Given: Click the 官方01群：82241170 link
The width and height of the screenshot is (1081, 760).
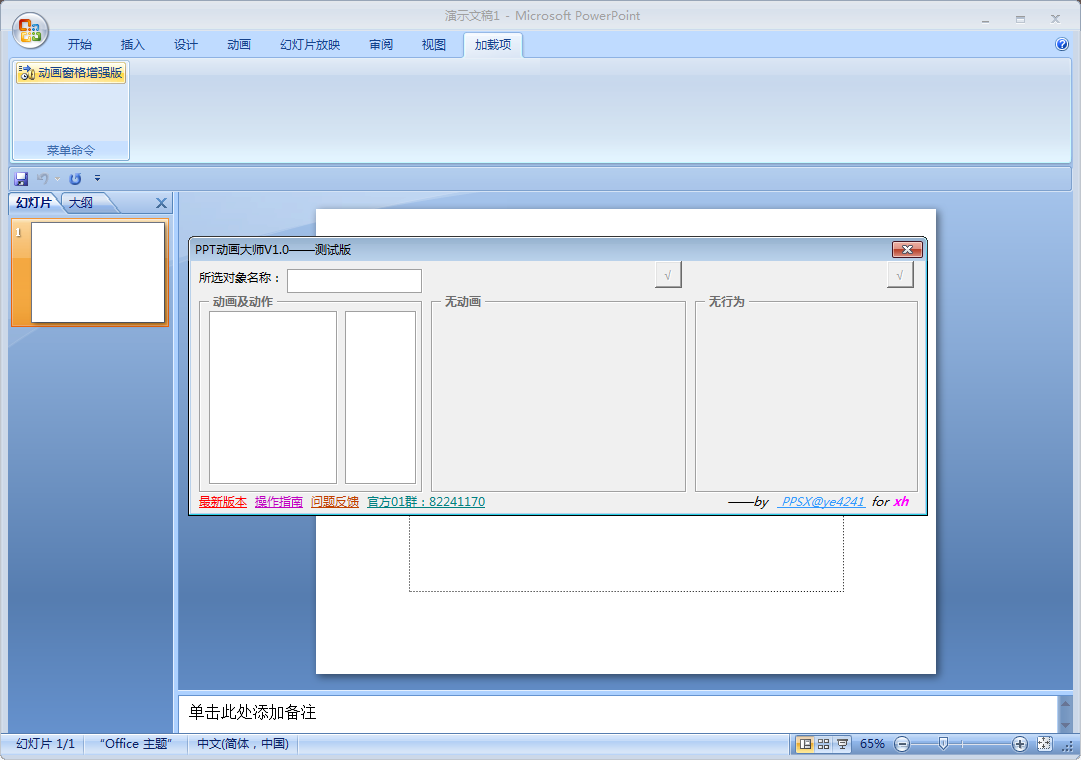Looking at the screenshot, I should click(x=426, y=501).
